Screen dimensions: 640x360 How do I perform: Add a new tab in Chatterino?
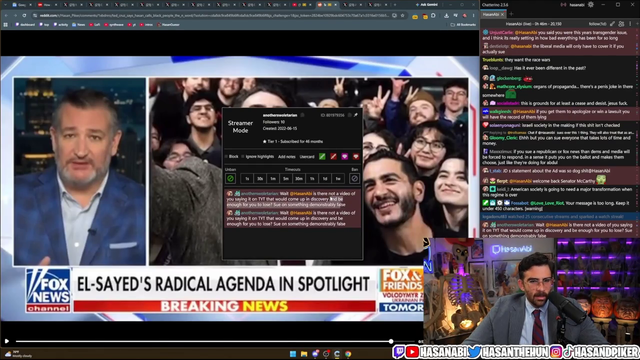pos(511,14)
